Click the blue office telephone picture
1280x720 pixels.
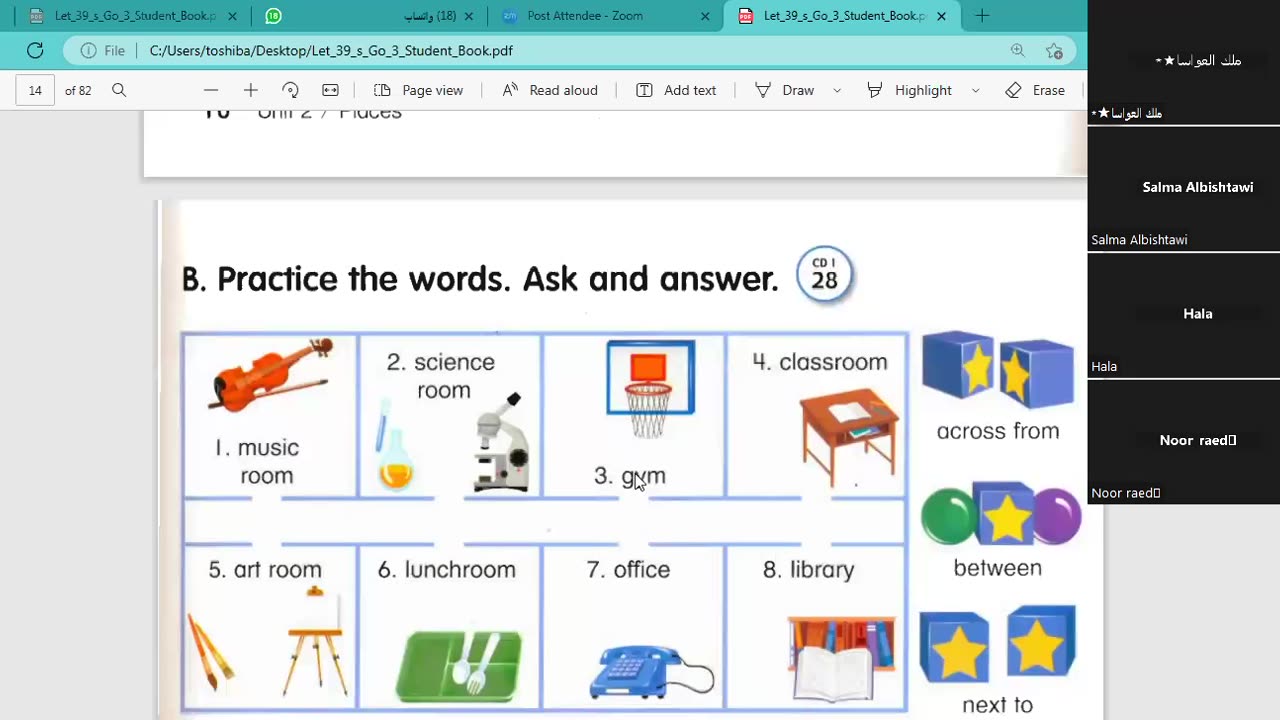(x=651, y=671)
